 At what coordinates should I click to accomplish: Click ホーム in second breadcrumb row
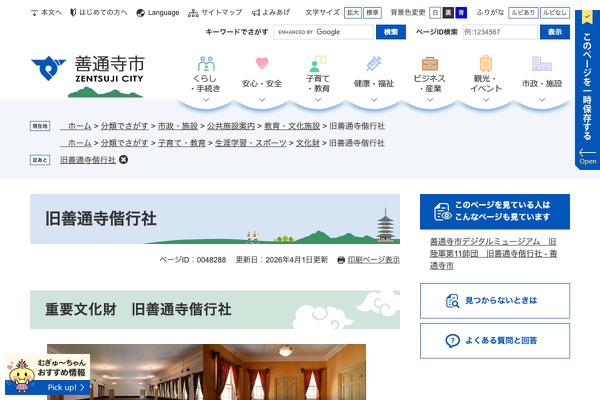pos(76,143)
